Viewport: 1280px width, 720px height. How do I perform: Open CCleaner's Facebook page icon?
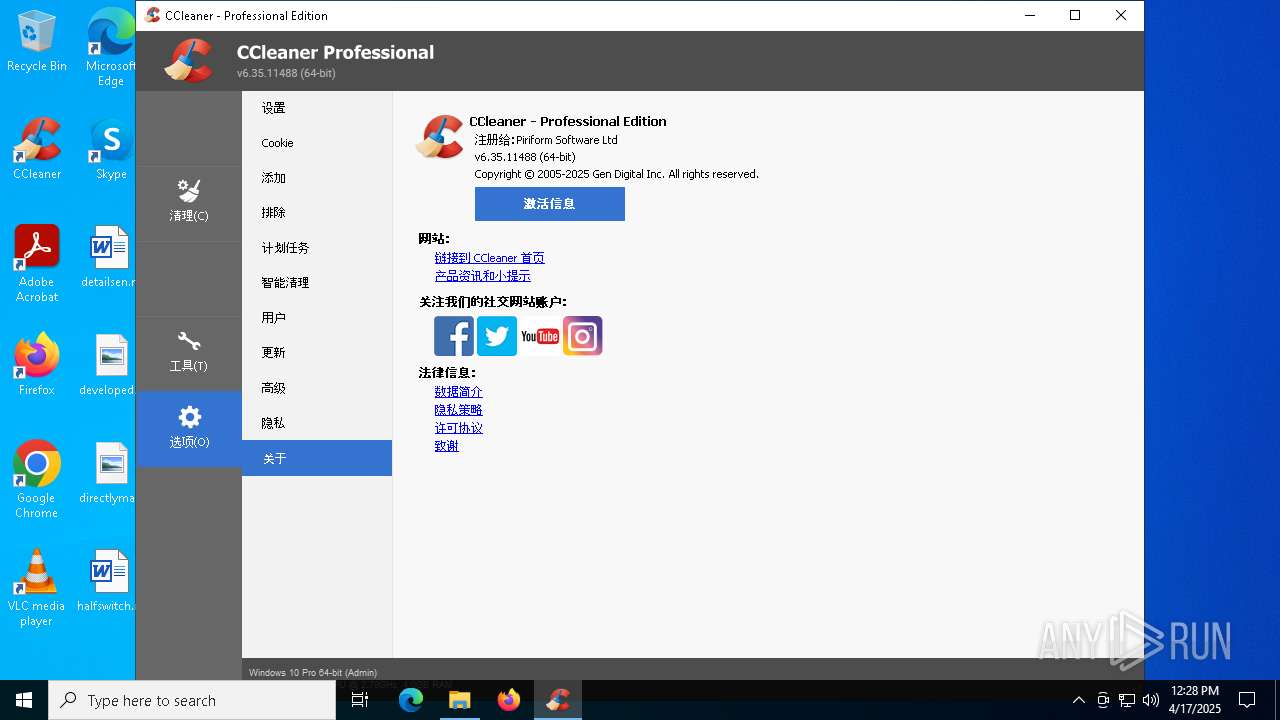point(454,336)
